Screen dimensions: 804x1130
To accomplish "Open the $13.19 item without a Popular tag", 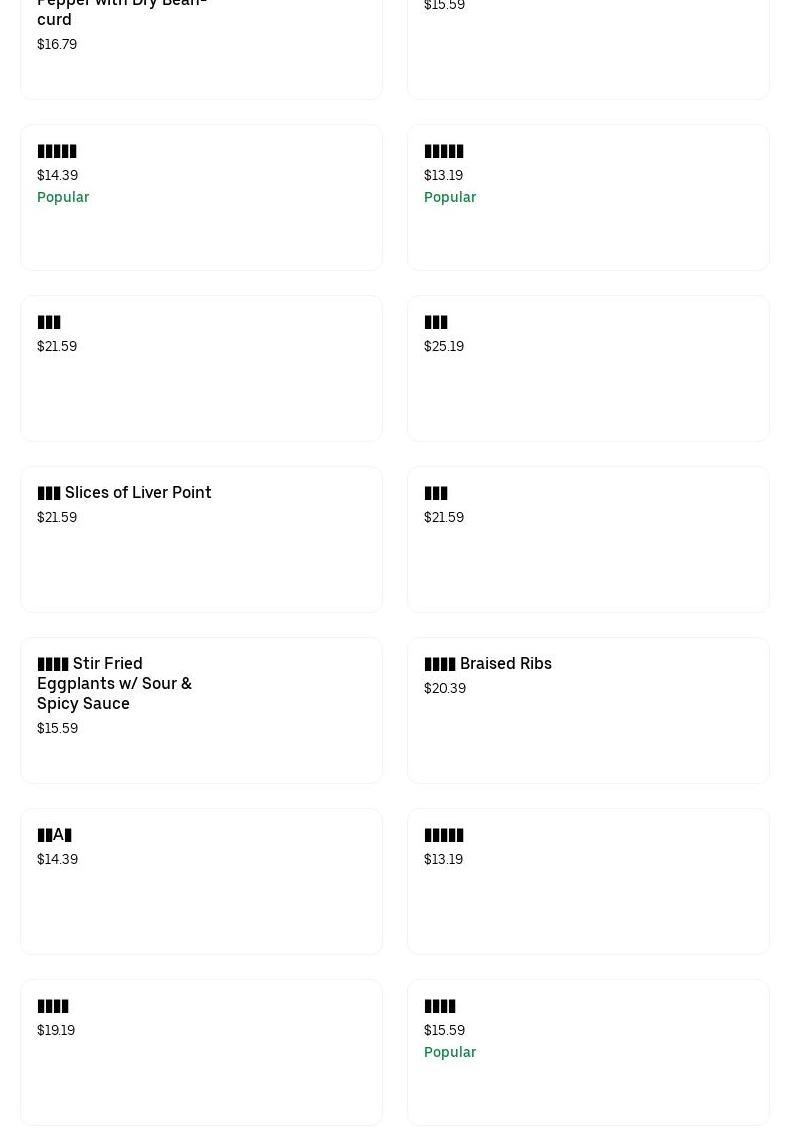I will point(444,835).
